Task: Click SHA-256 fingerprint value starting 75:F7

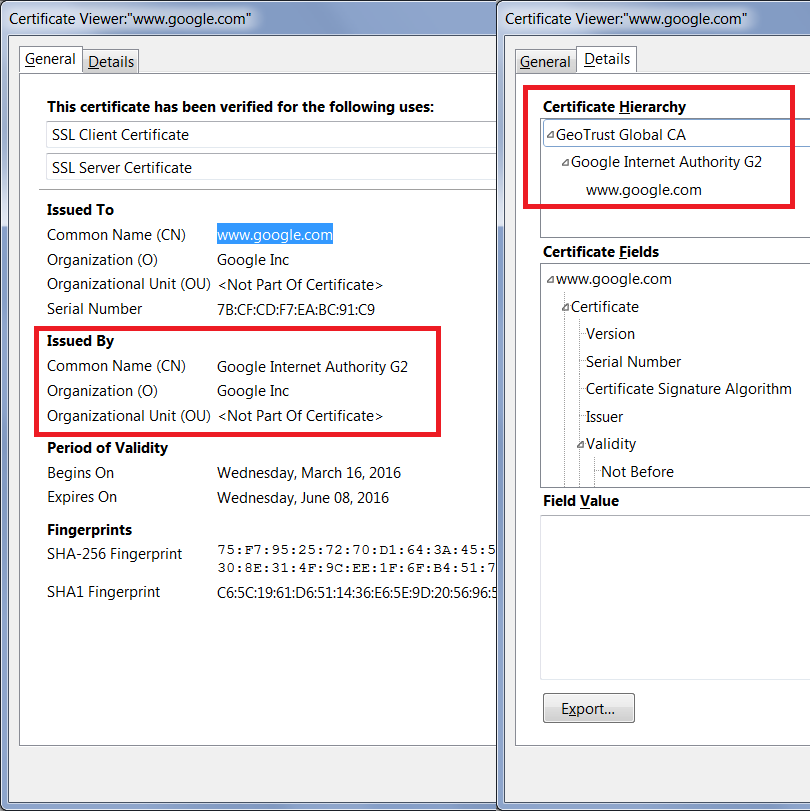Action: point(356,558)
